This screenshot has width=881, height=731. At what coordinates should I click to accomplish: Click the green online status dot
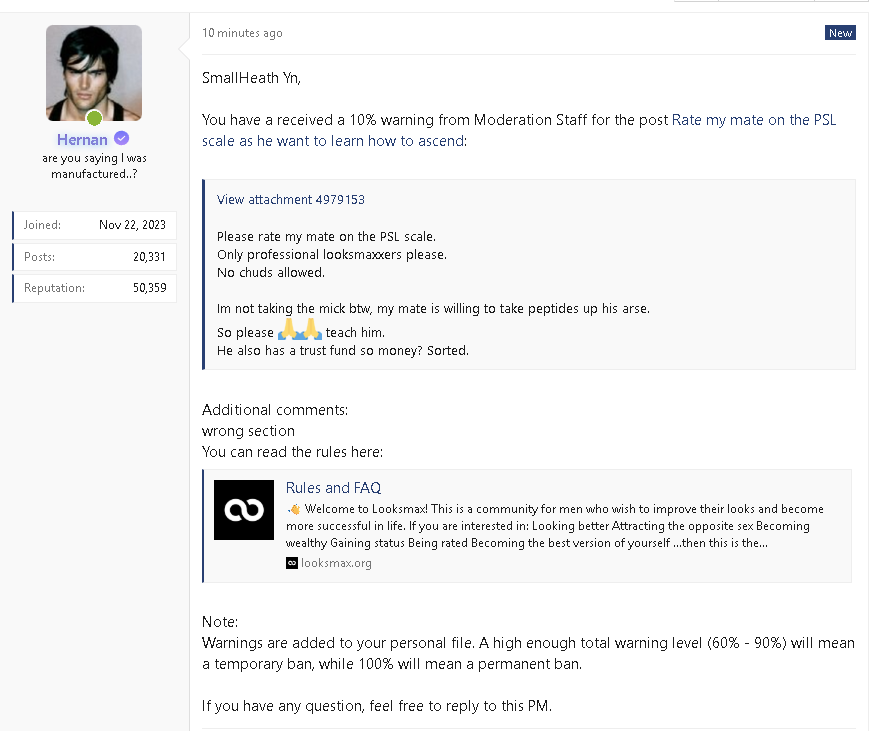coord(94,118)
